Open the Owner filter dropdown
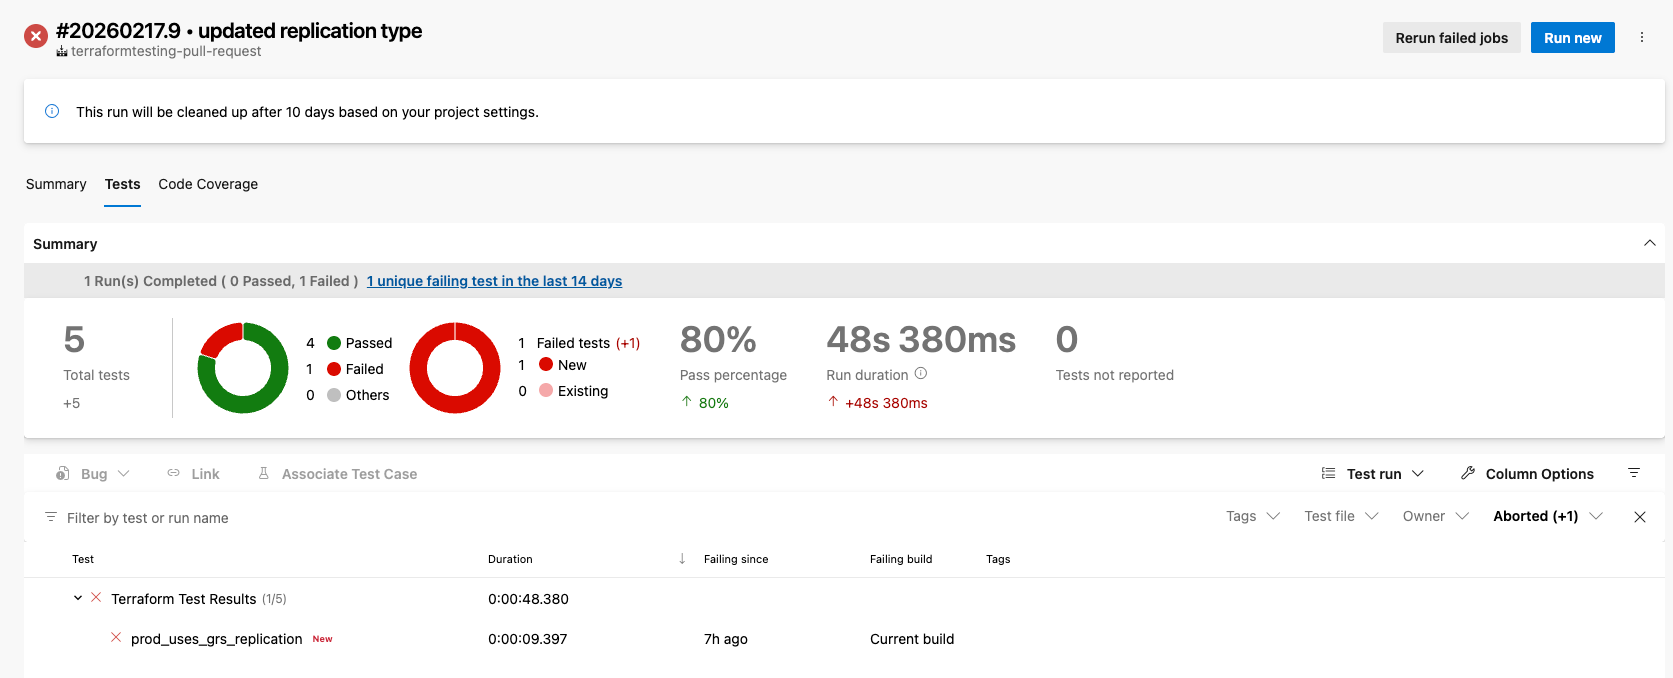Viewport: 1673px width, 678px height. (1435, 516)
